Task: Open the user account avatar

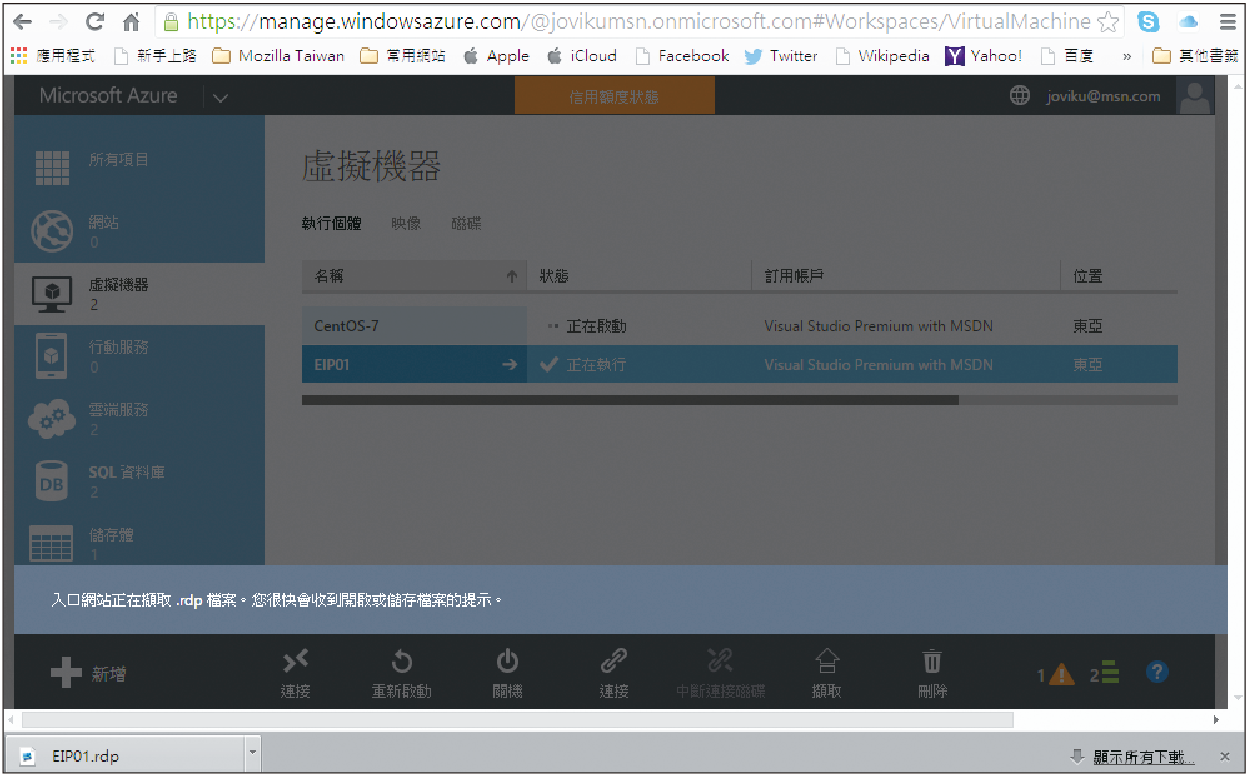Action: tap(1195, 96)
